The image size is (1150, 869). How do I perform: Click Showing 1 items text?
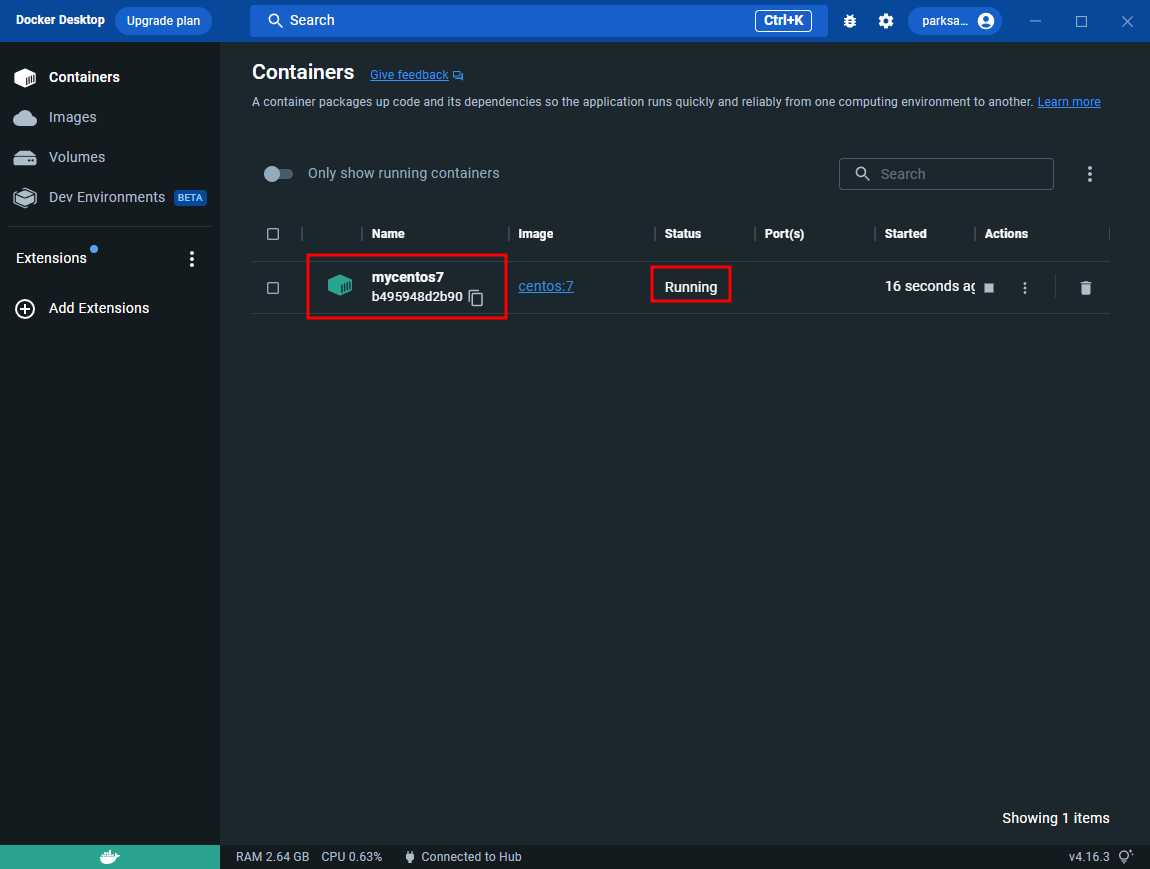[x=1055, y=818]
